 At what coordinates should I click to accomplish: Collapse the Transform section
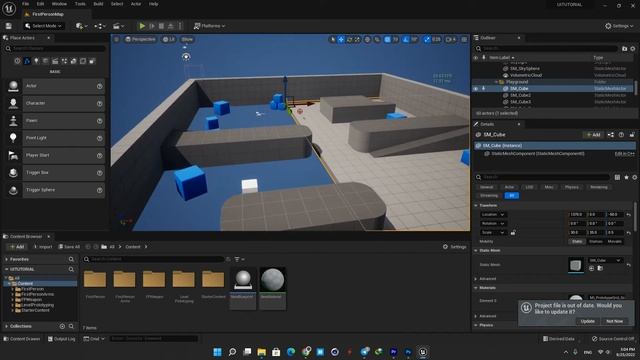pyautogui.click(x=476, y=205)
